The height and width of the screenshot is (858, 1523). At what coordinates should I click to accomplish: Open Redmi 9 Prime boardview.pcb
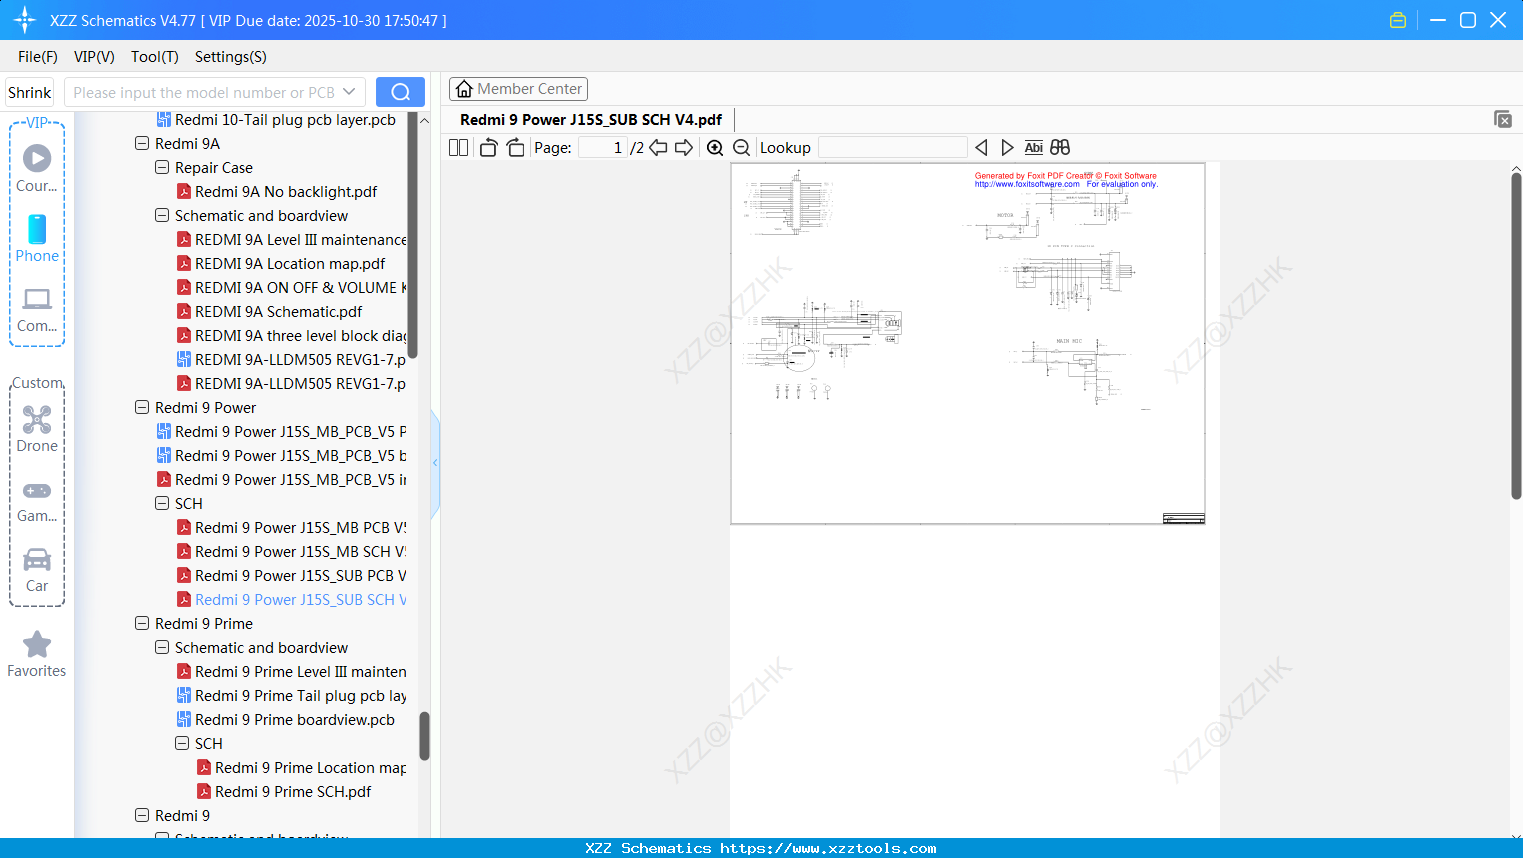click(x=285, y=719)
